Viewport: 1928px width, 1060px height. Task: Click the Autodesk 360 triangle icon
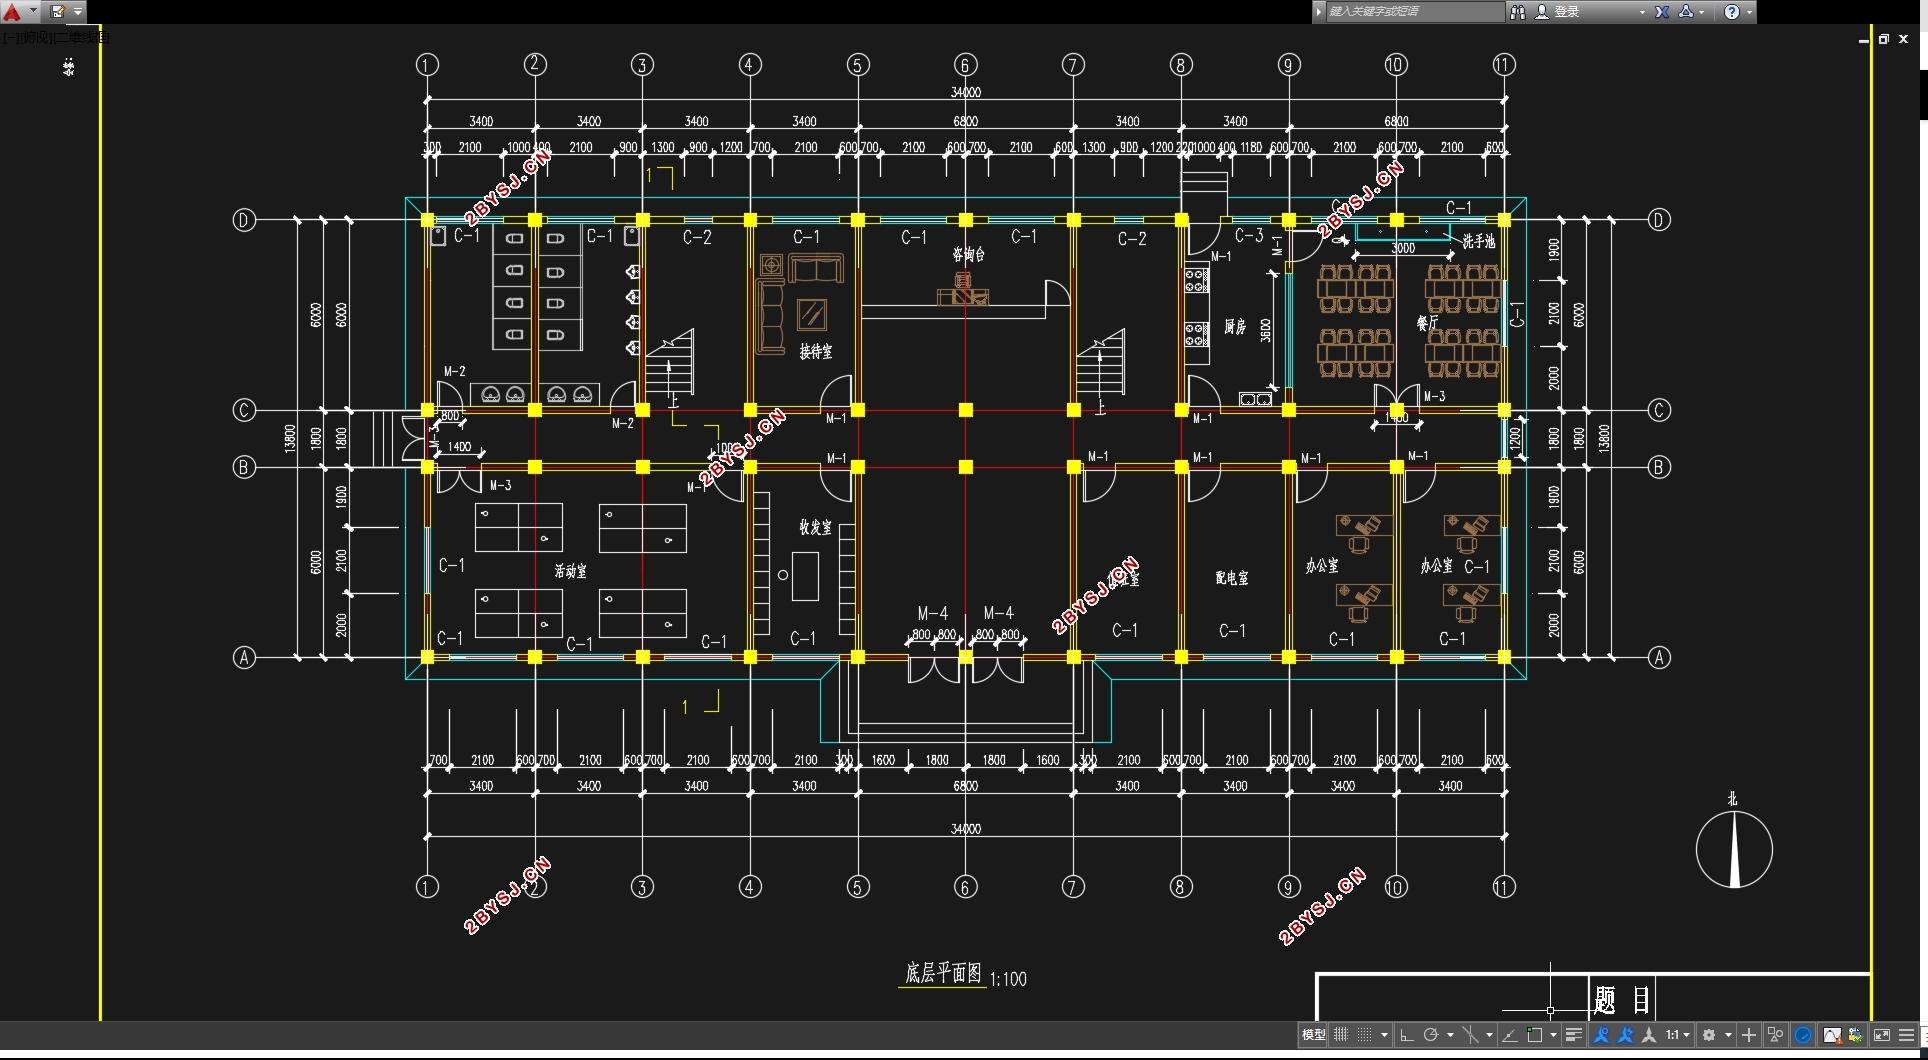point(1685,12)
